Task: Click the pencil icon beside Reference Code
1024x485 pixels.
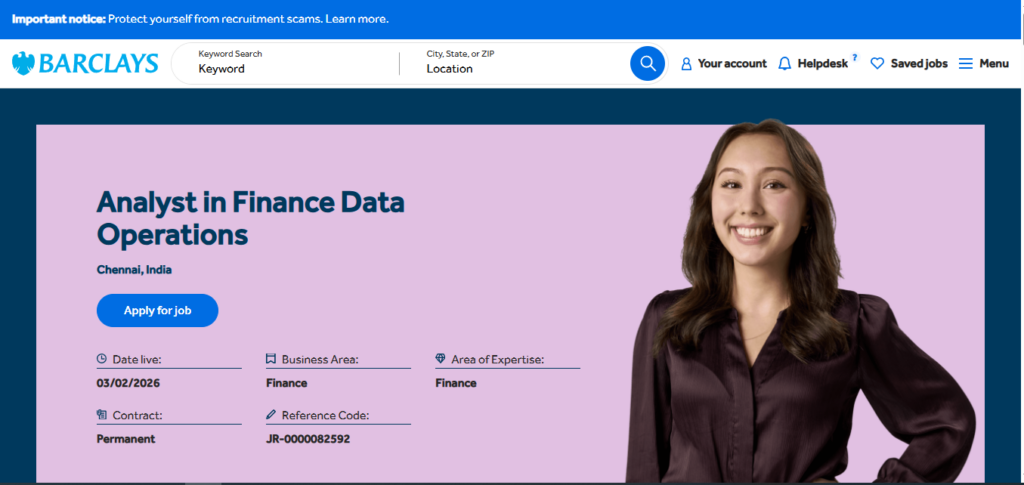Action: point(271,415)
